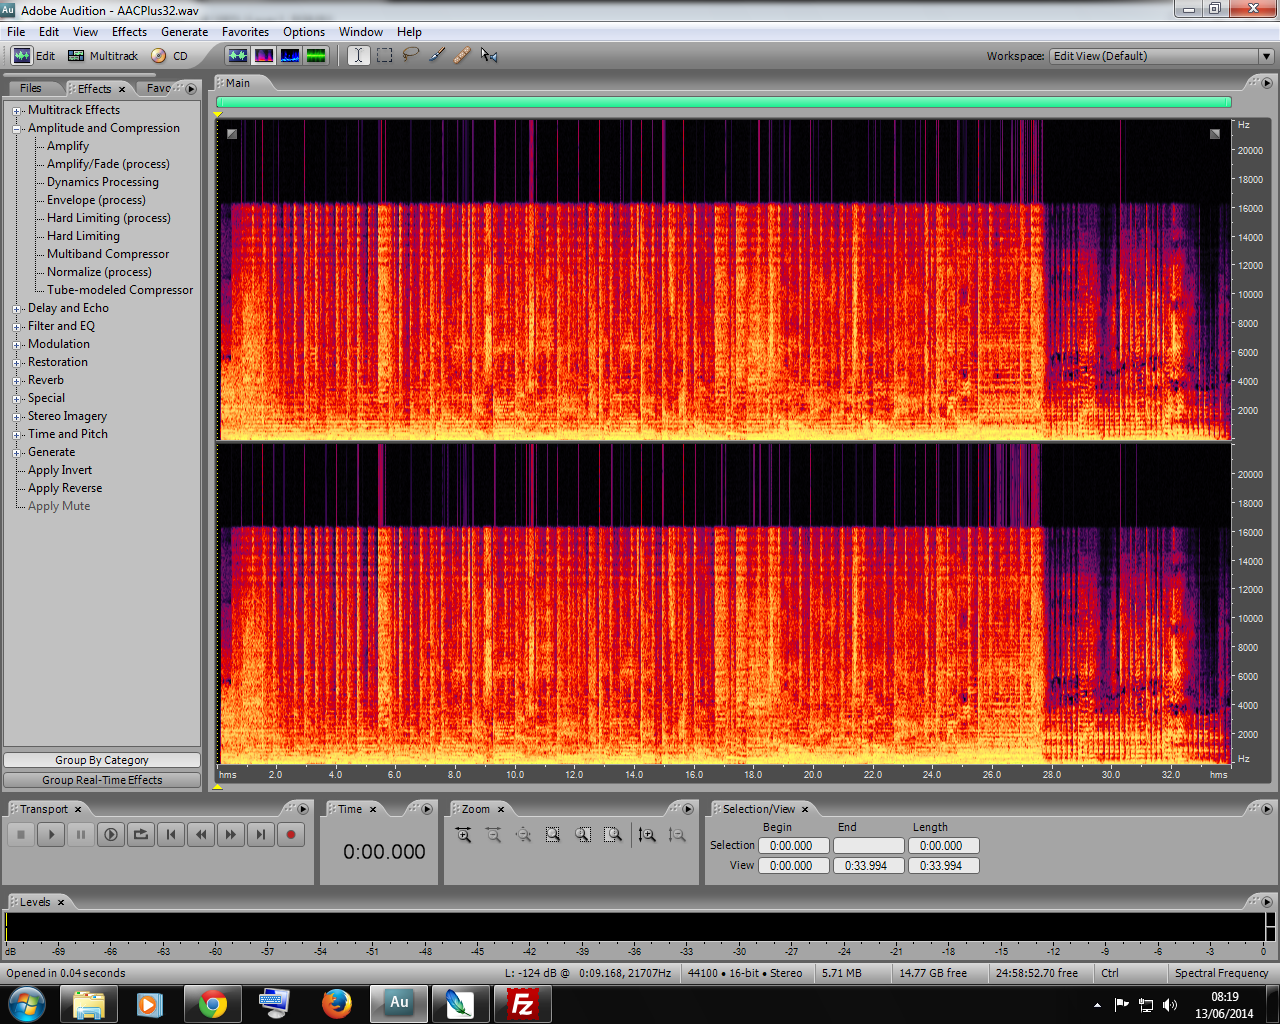This screenshot has height=1024, width=1280.
Task: Select the Spot Healing Brush tool
Action: click(461, 55)
